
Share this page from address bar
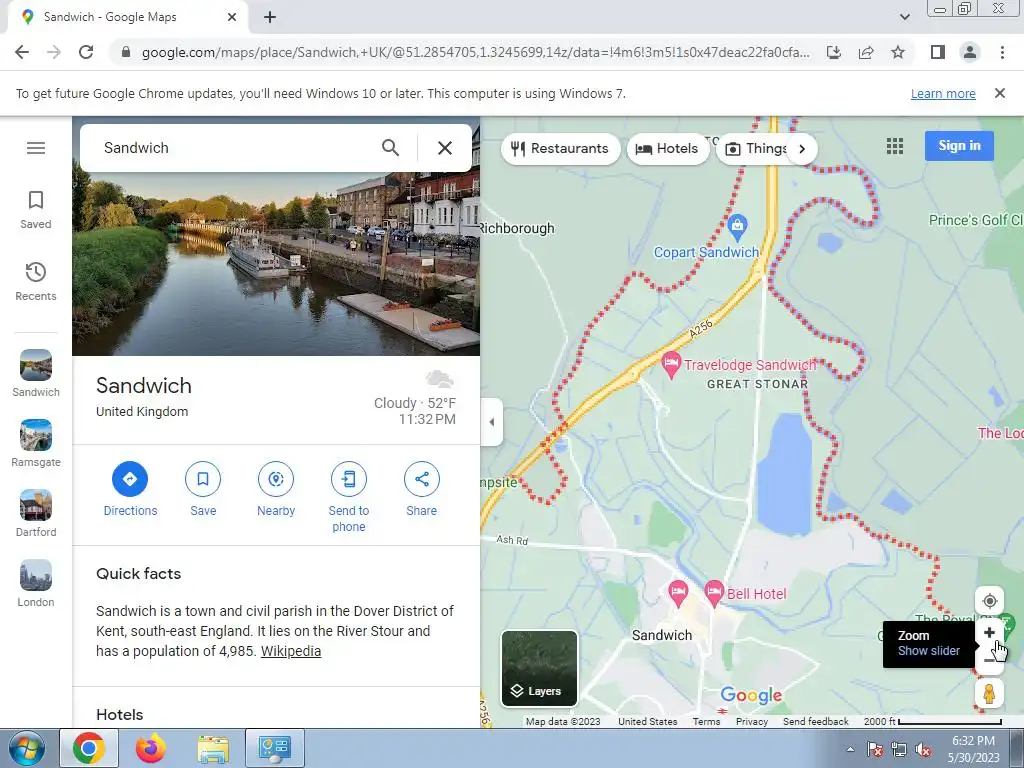[866, 52]
